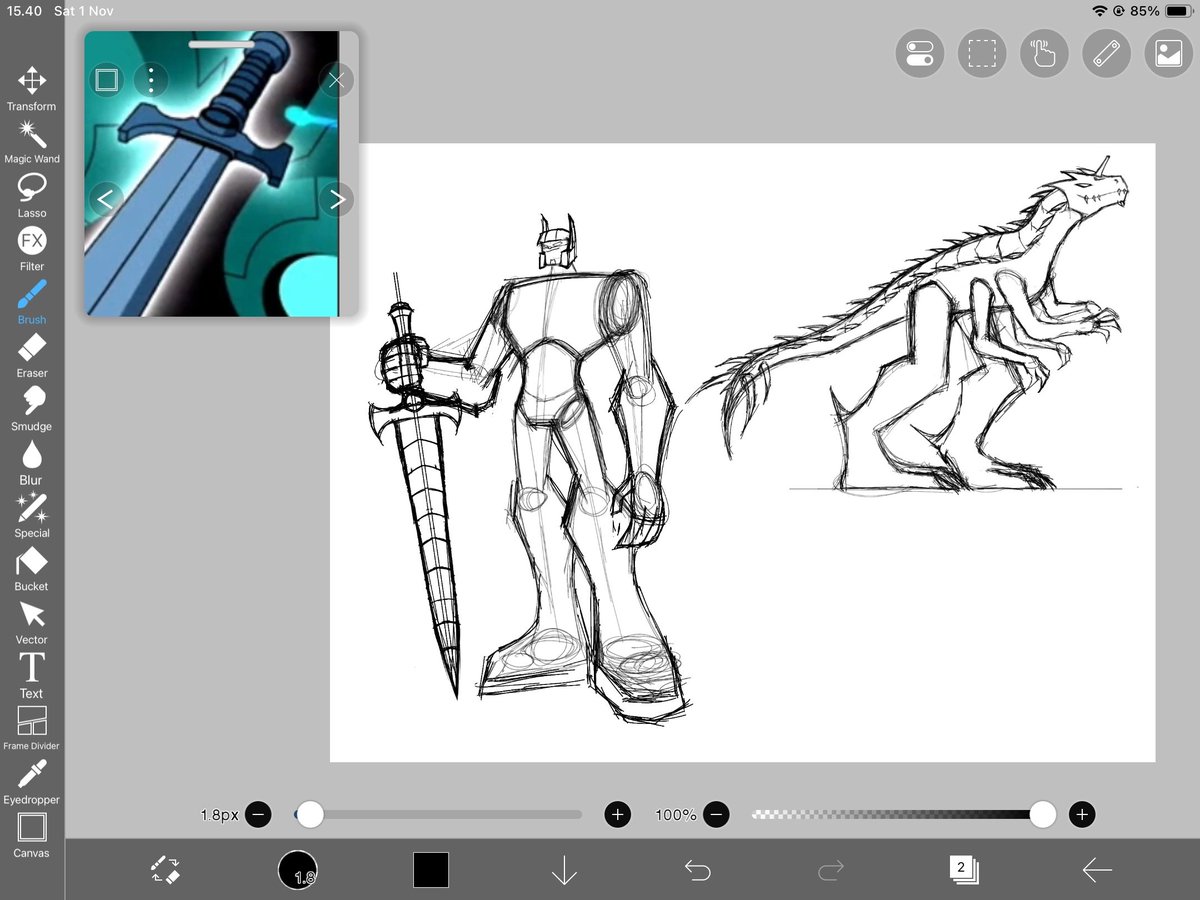Viewport: 1200px width, 900px height.
Task: Select the Smudge tool
Action: point(32,408)
